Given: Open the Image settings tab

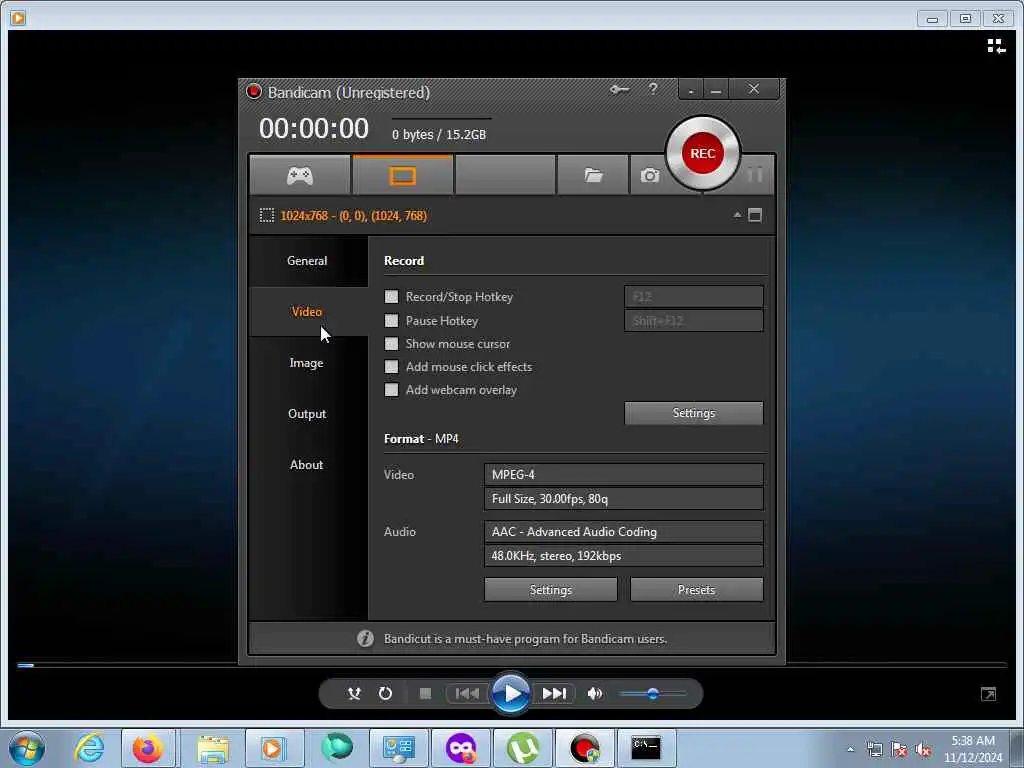Looking at the screenshot, I should pos(308,362).
